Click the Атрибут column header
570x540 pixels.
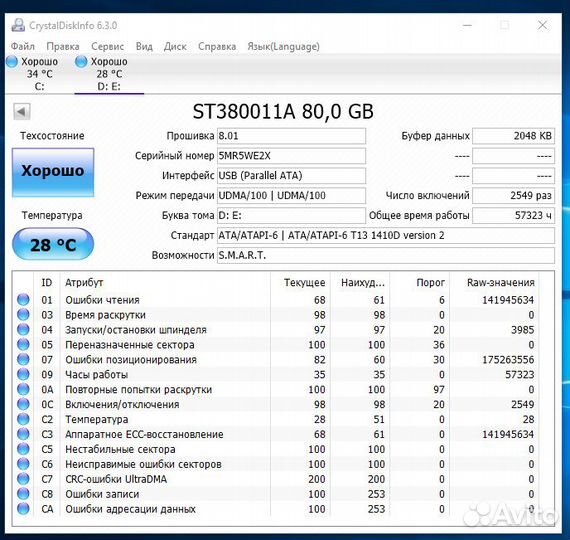tap(165, 283)
